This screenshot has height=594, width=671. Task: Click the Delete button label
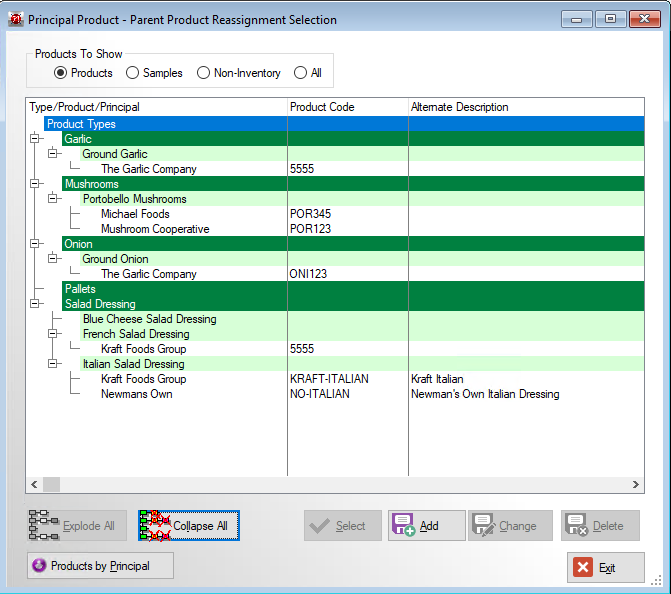pos(608,526)
